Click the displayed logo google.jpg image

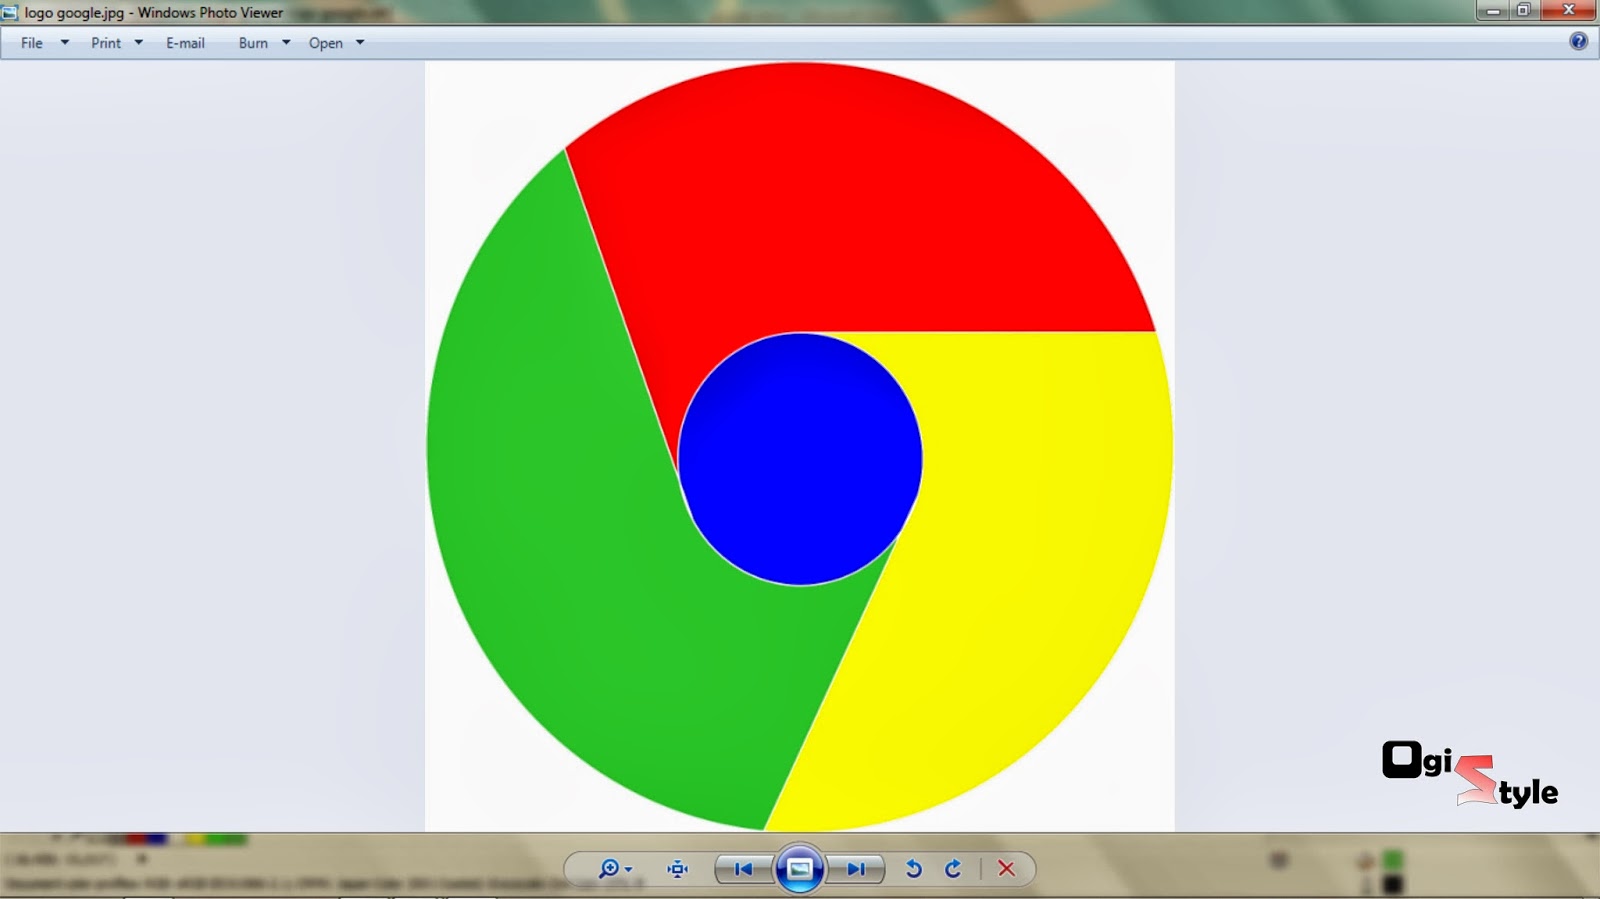click(799, 446)
